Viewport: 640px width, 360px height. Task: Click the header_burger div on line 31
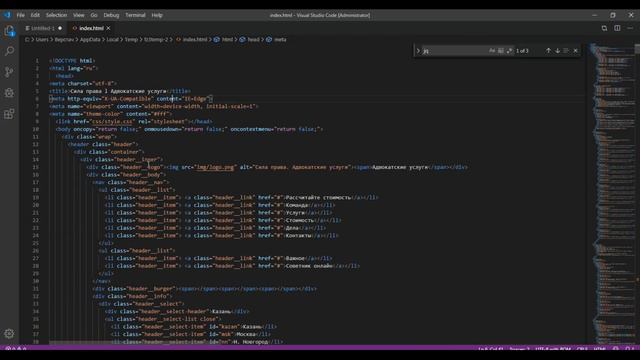pos(204,289)
